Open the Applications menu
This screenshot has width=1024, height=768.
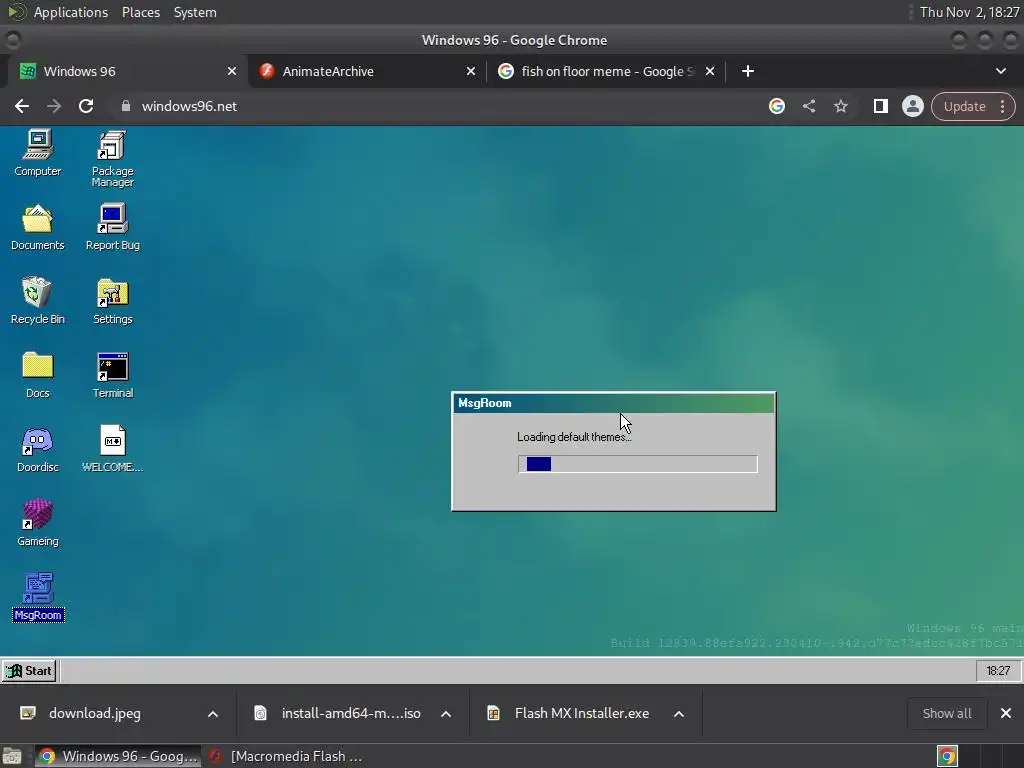[x=71, y=12]
